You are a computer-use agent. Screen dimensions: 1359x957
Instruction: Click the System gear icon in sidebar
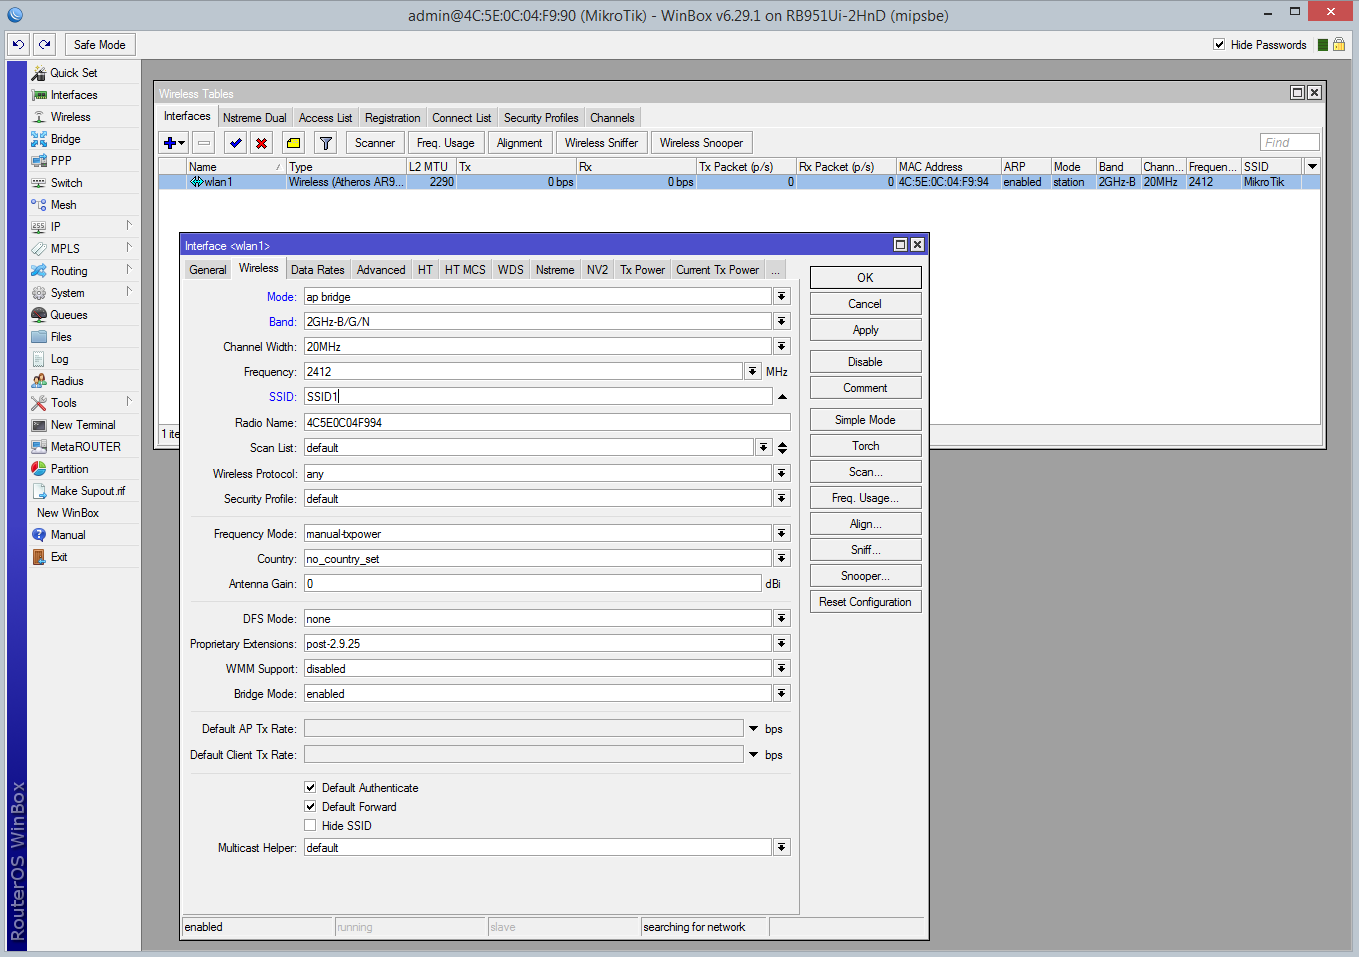coord(39,293)
